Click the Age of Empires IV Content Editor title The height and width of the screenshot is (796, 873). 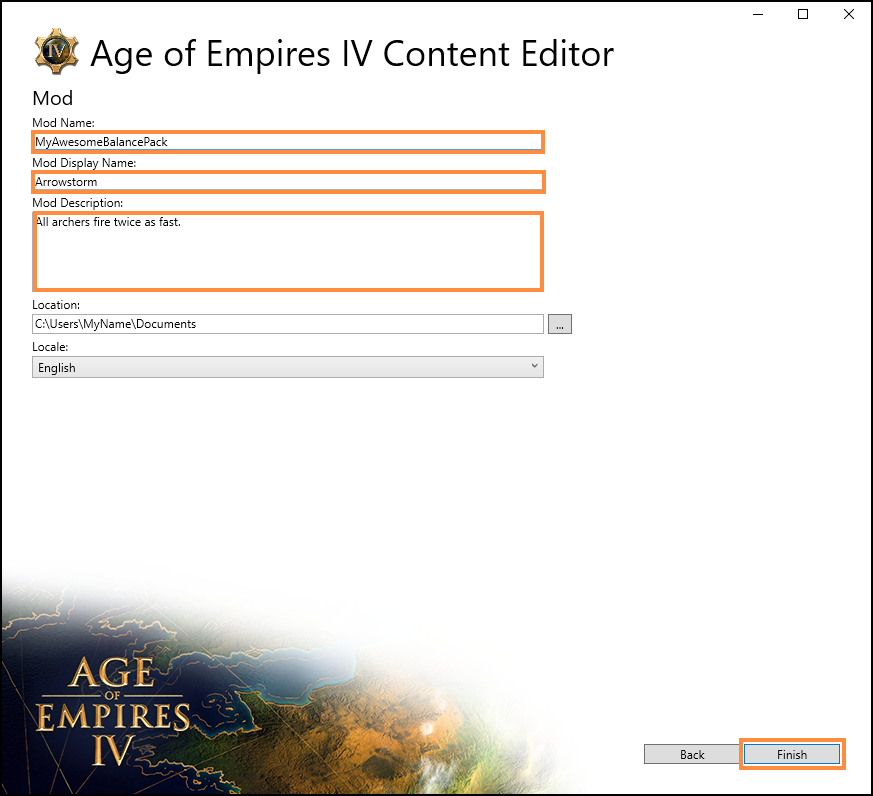click(x=352, y=54)
